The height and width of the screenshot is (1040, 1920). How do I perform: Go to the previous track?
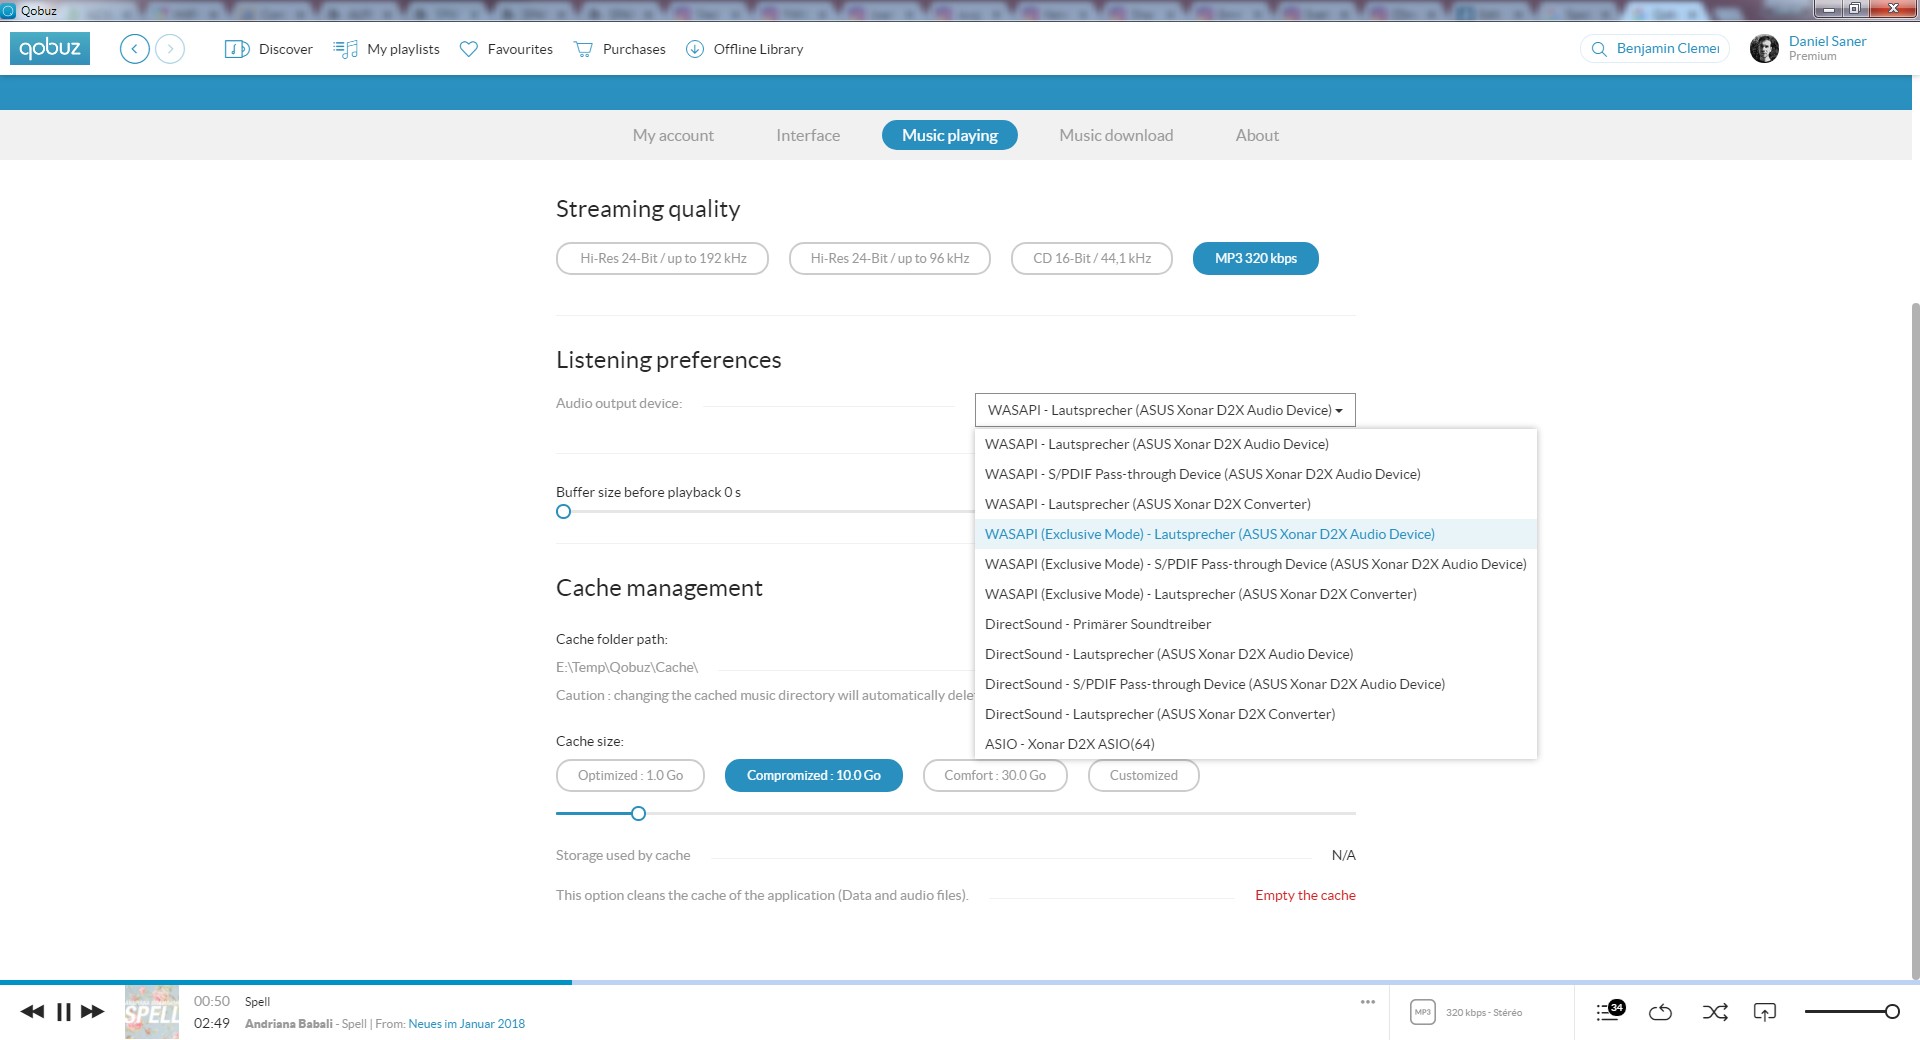(x=32, y=1012)
